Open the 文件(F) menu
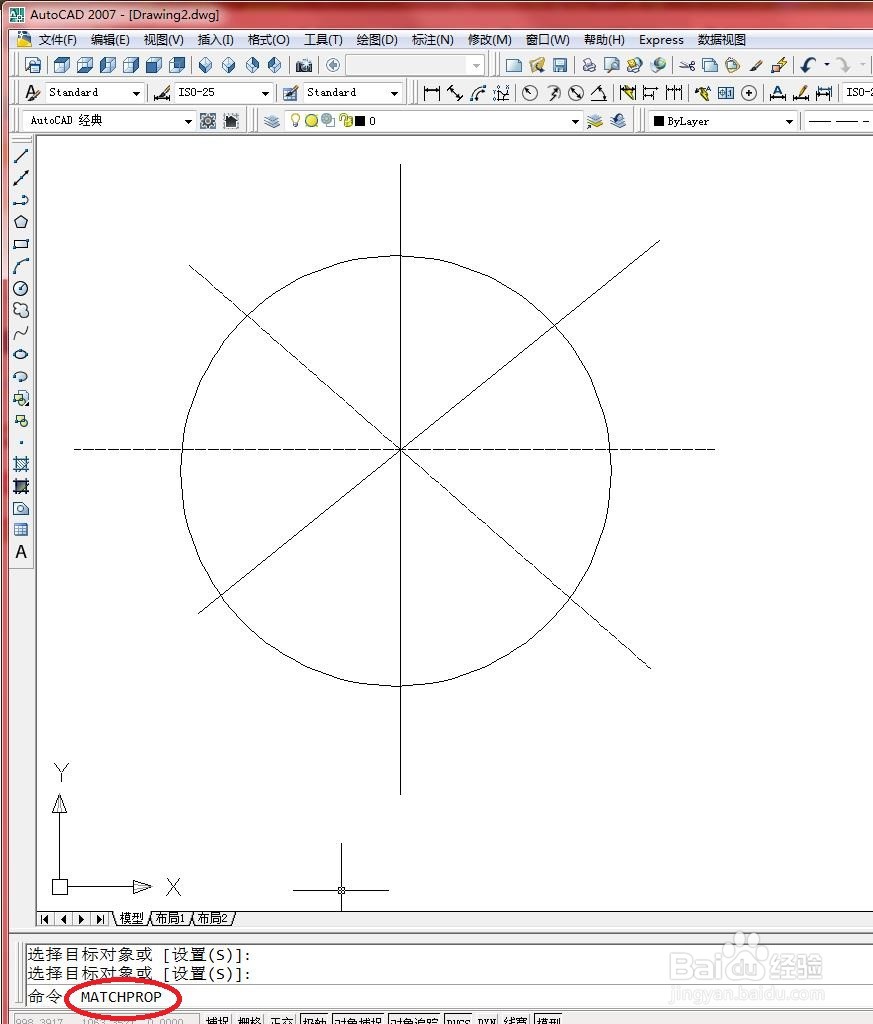The height and width of the screenshot is (1024, 873). [x=57, y=40]
